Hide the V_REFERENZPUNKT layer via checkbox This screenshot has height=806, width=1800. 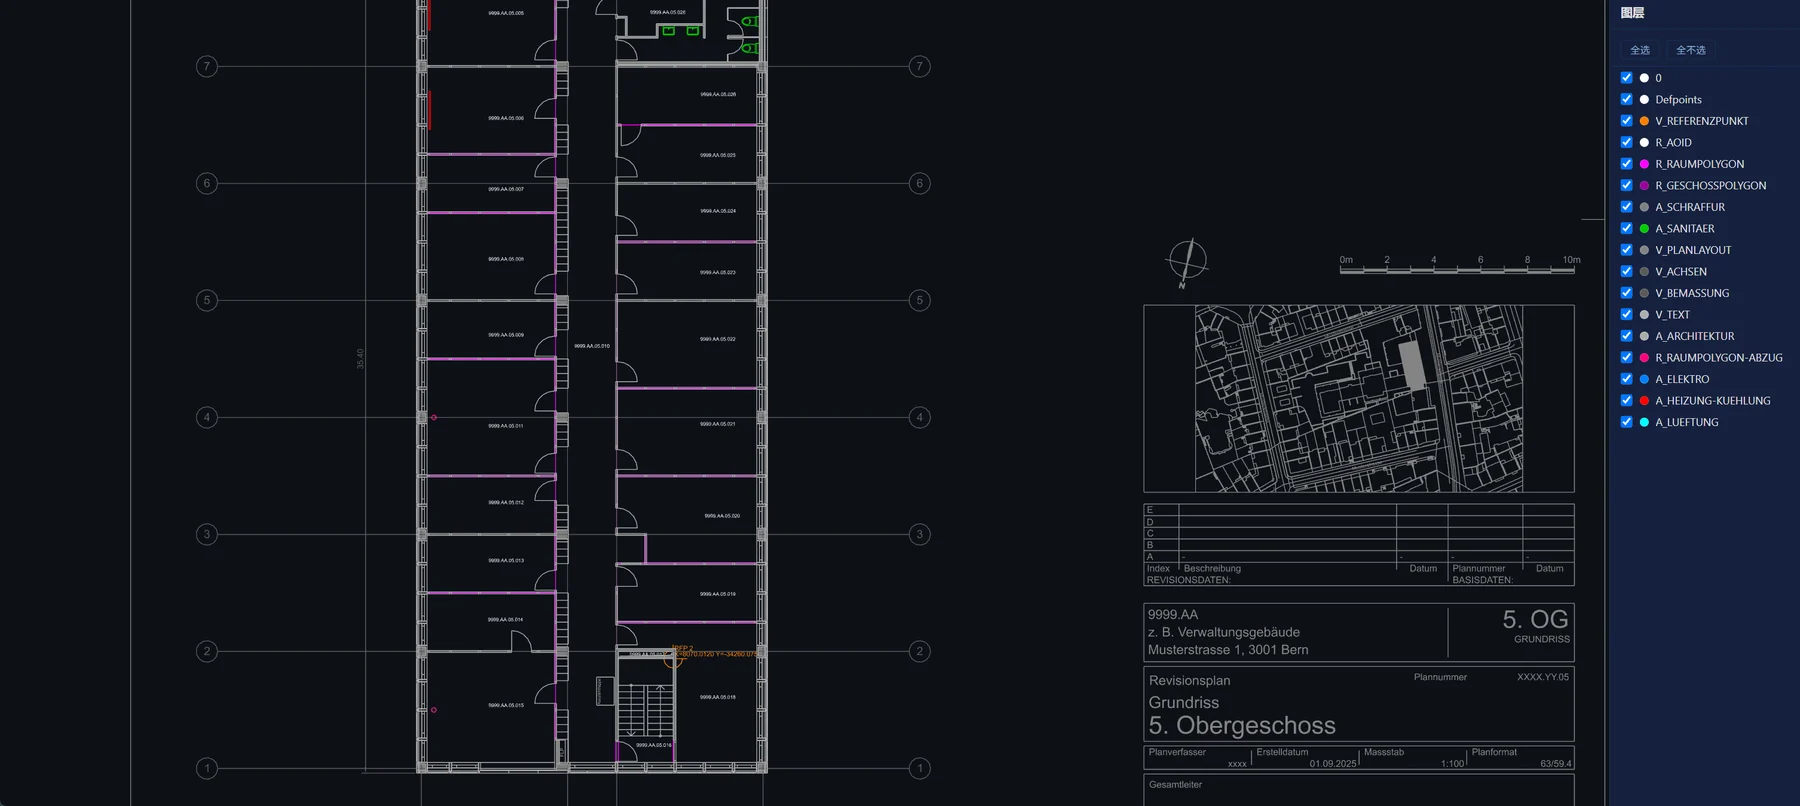1626,121
